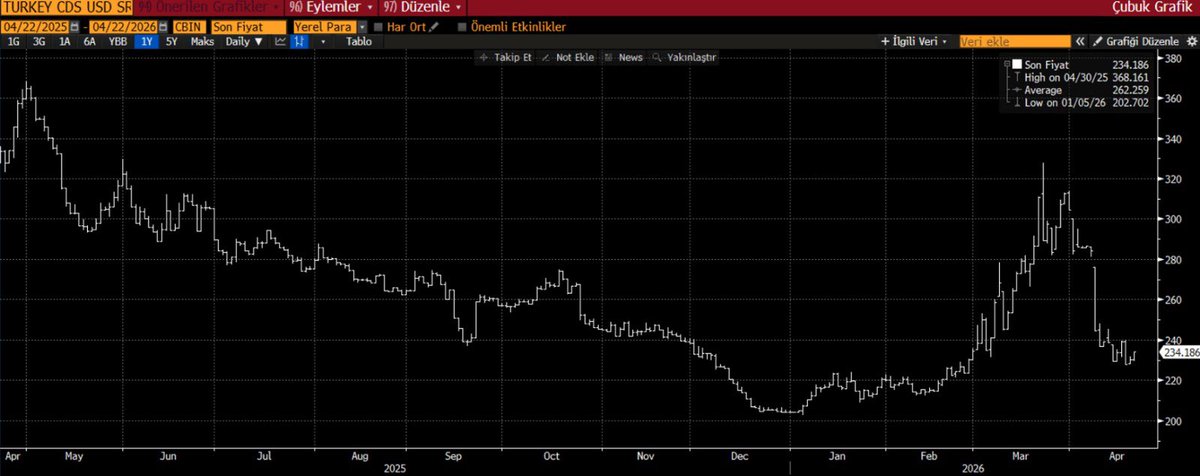Collapse the legend tree box icon
Viewport: 1200px width, 476px height.
tap(1006, 64)
